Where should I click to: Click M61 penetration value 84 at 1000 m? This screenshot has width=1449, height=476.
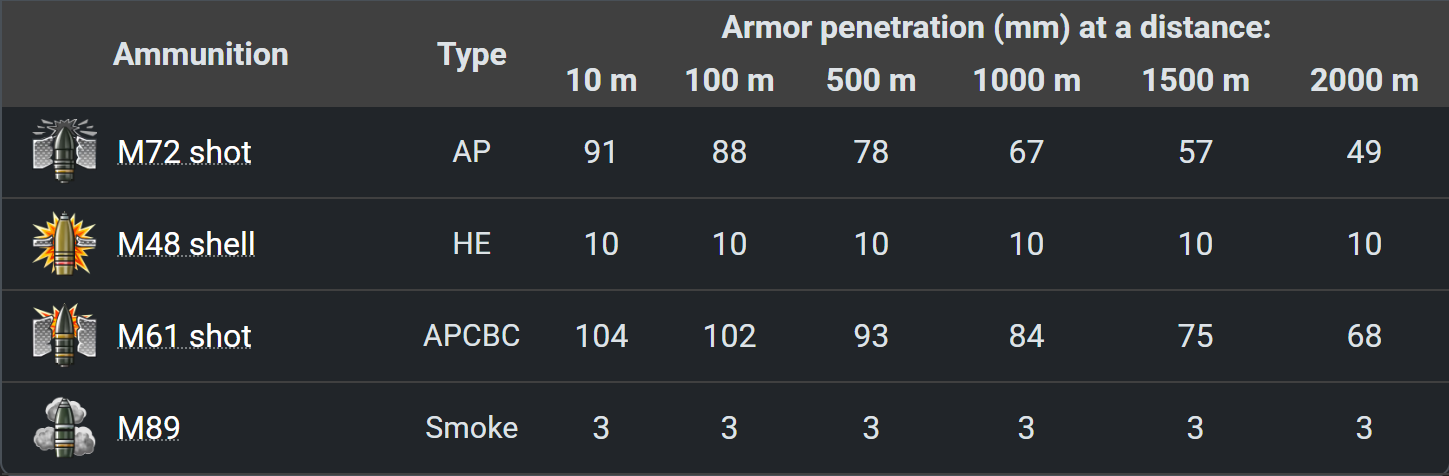click(x=1026, y=336)
